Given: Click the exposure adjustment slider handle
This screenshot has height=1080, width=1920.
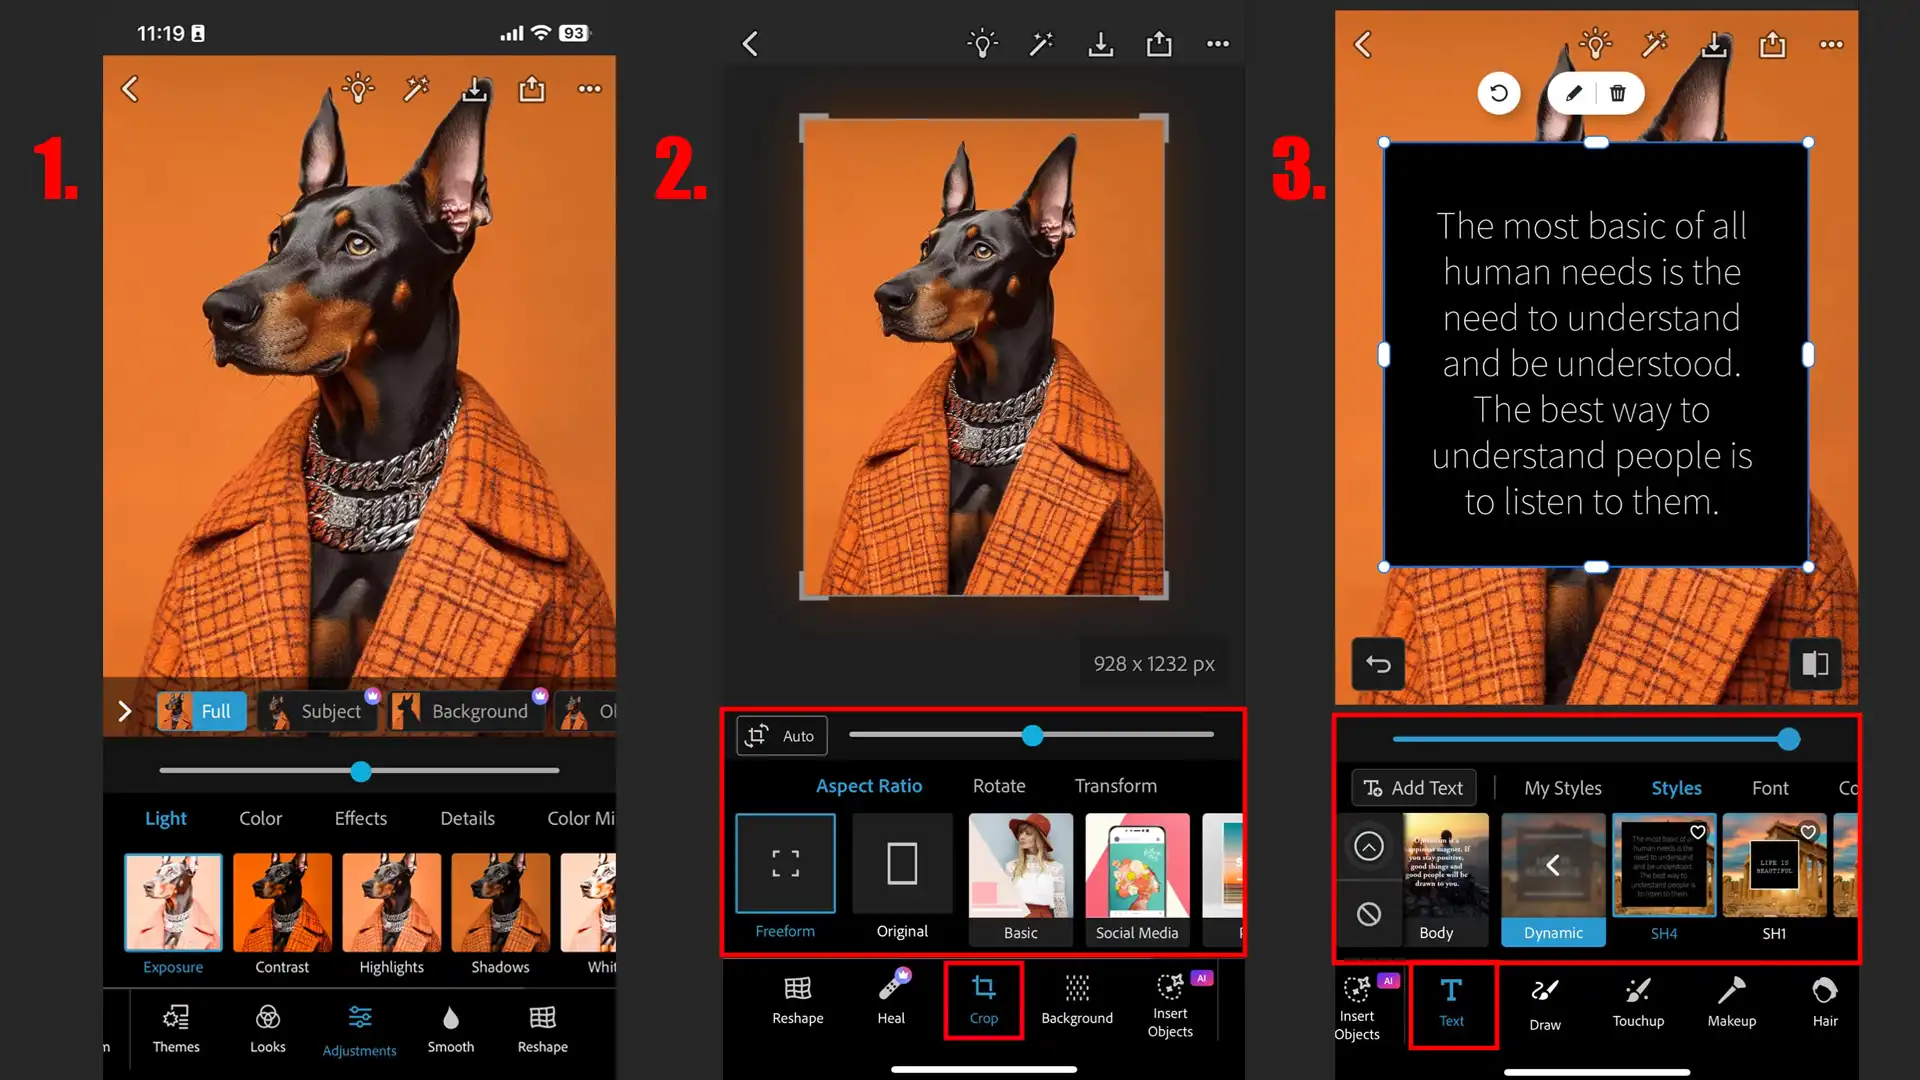Looking at the screenshot, I should [361, 771].
